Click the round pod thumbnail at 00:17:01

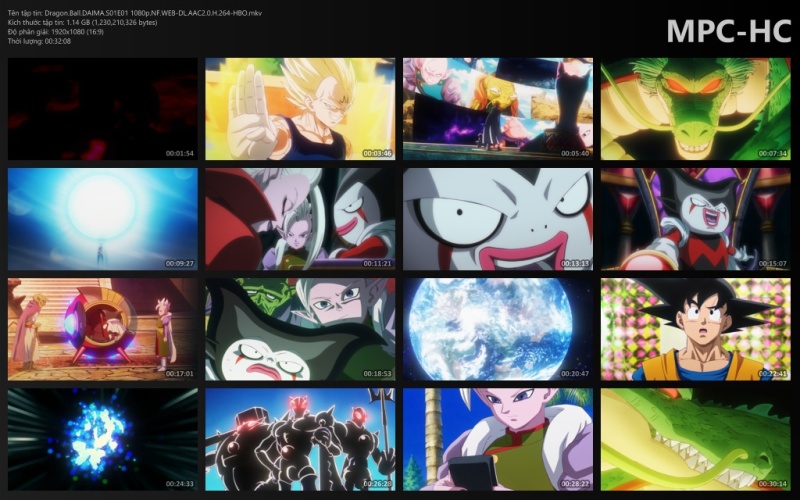(x=103, y=329)
